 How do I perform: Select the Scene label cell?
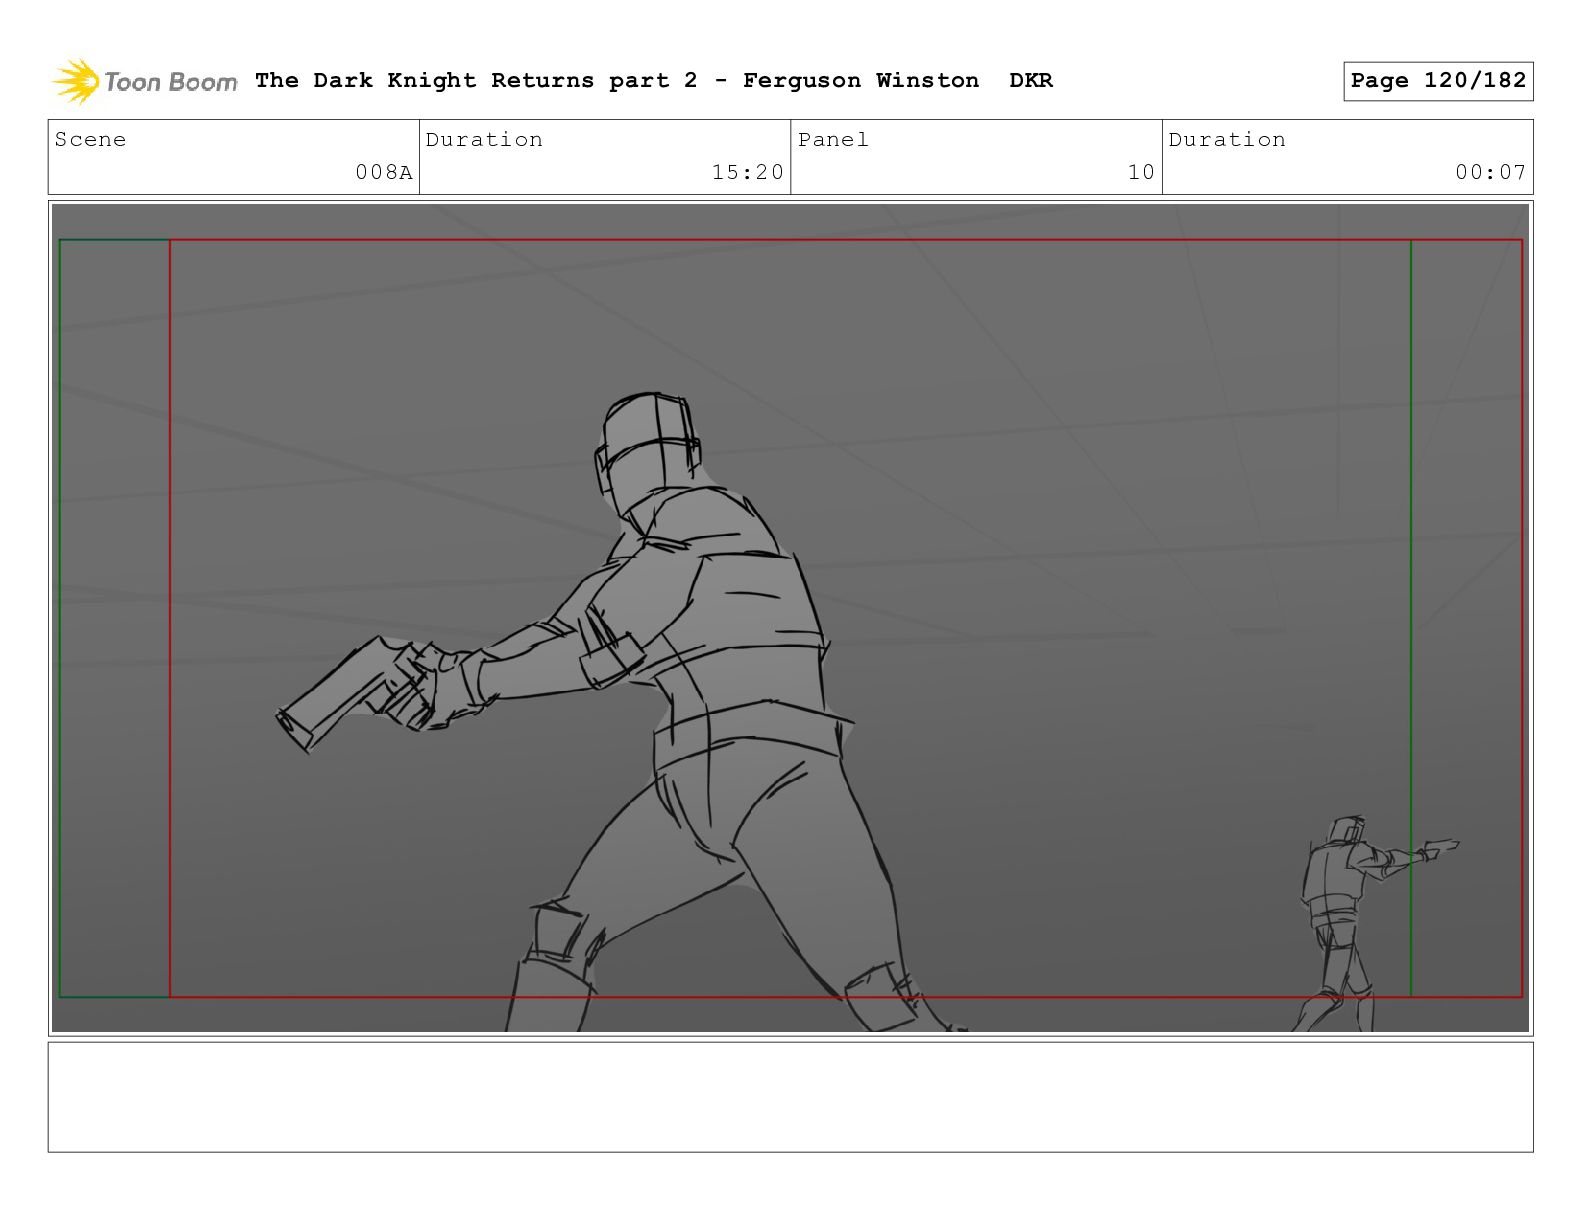click(234, 157)
